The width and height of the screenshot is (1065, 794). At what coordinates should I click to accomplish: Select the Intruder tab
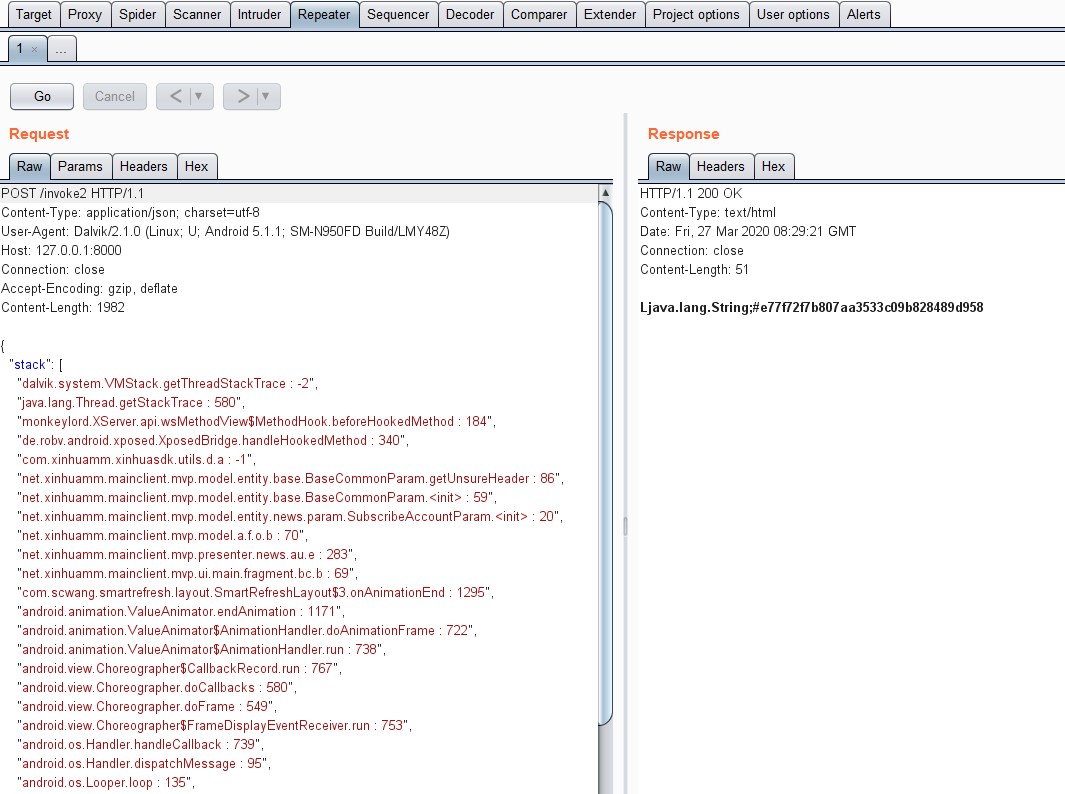tap(259, 14)
